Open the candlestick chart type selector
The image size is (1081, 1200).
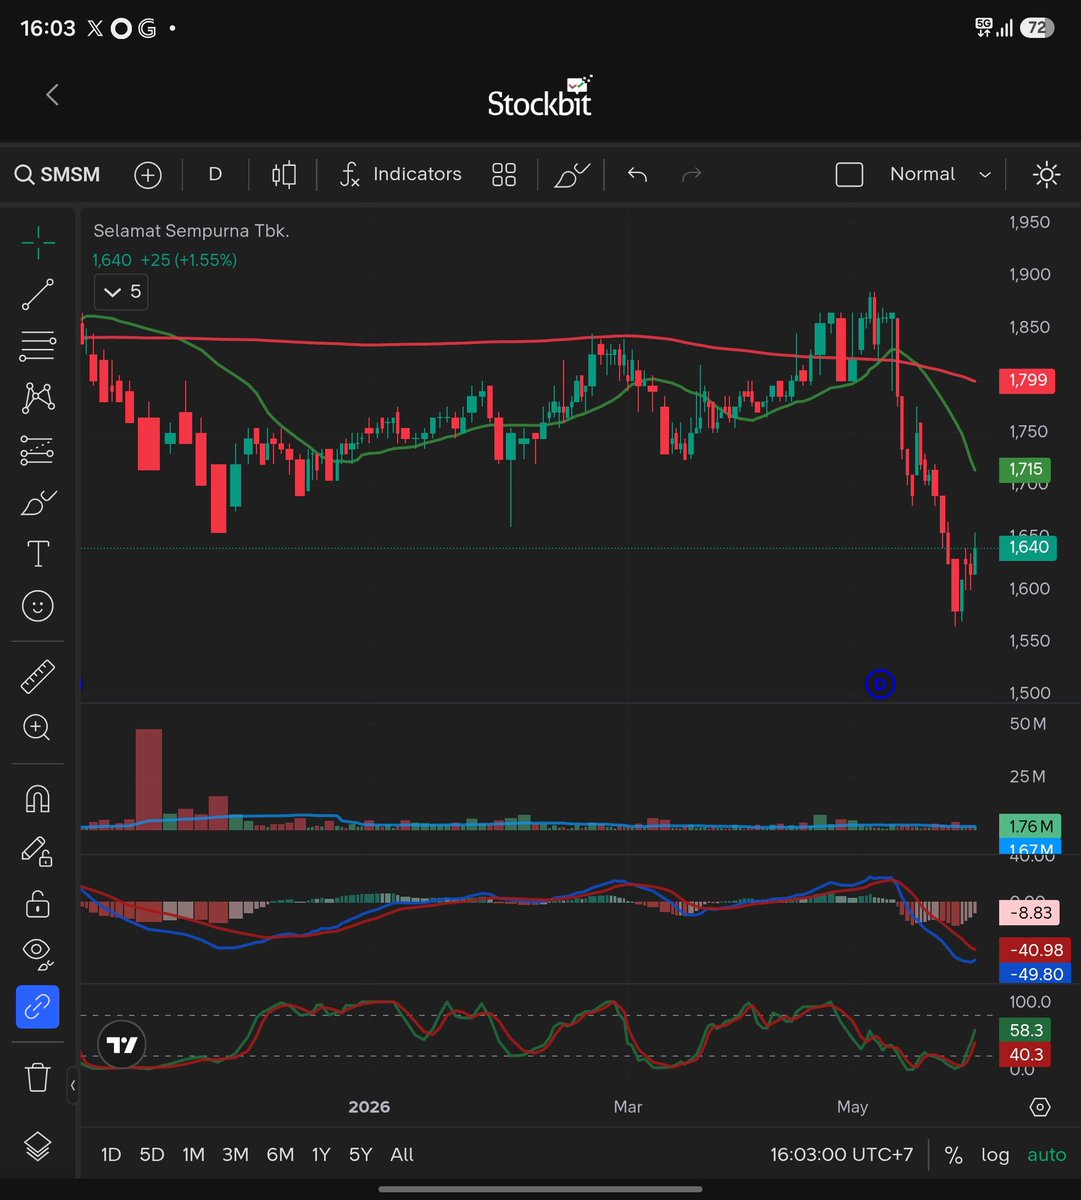pos(284,175)
